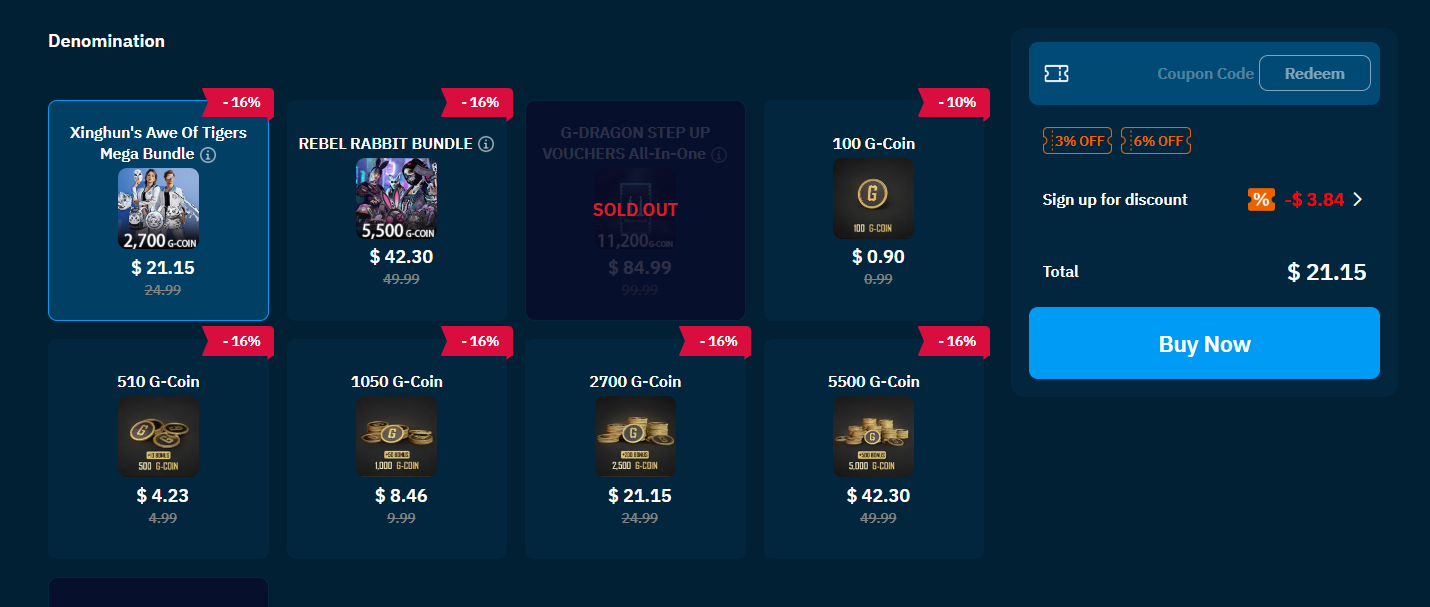
Task: Click the Rebel Rabbit bundle artwork
Action: tap(396, 198)
